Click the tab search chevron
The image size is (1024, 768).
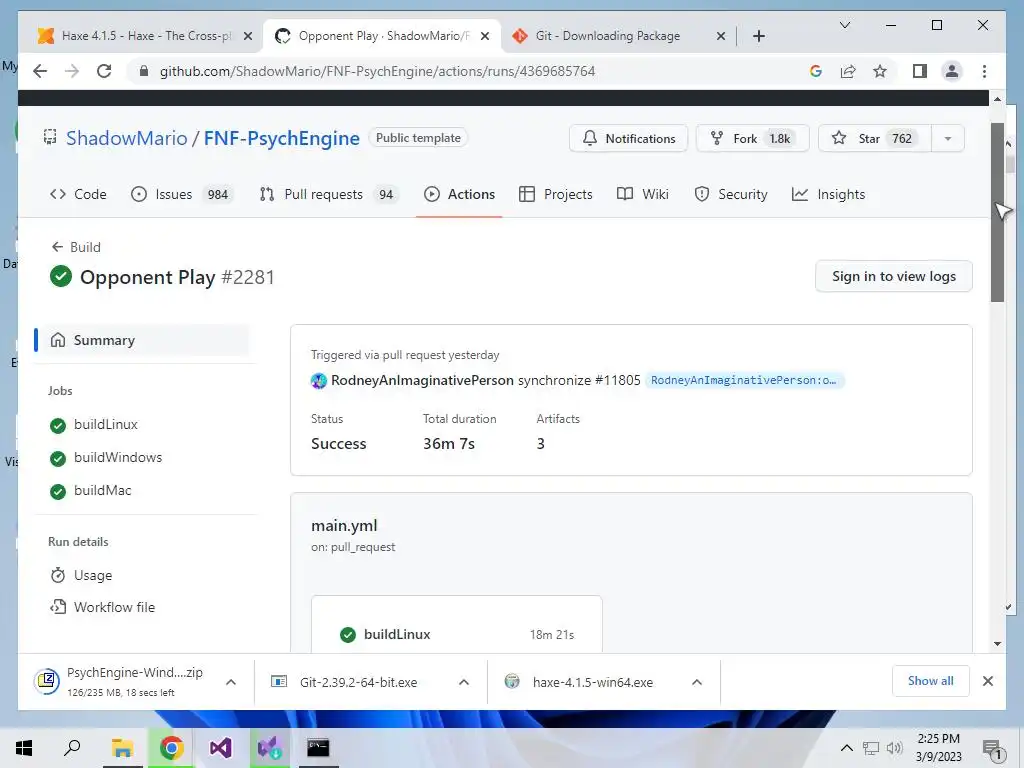(844, 25)
